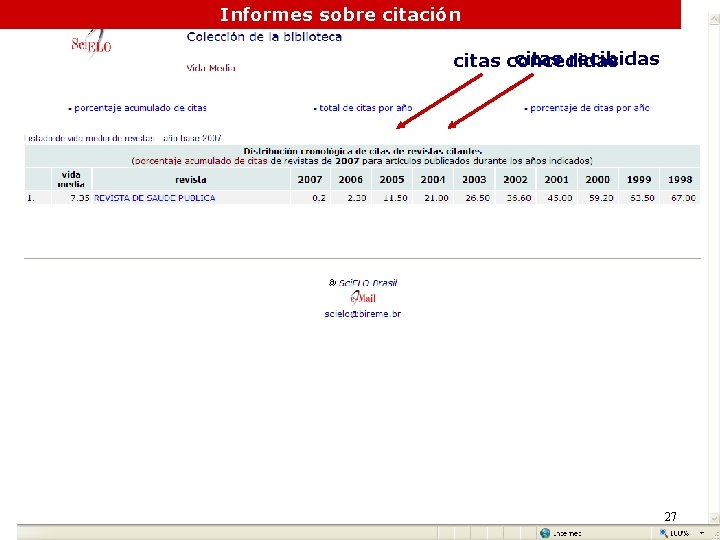This screenshot has width=720, height=540.
Task: Click the 2007 year column header
Action: [x=310, y=180]
